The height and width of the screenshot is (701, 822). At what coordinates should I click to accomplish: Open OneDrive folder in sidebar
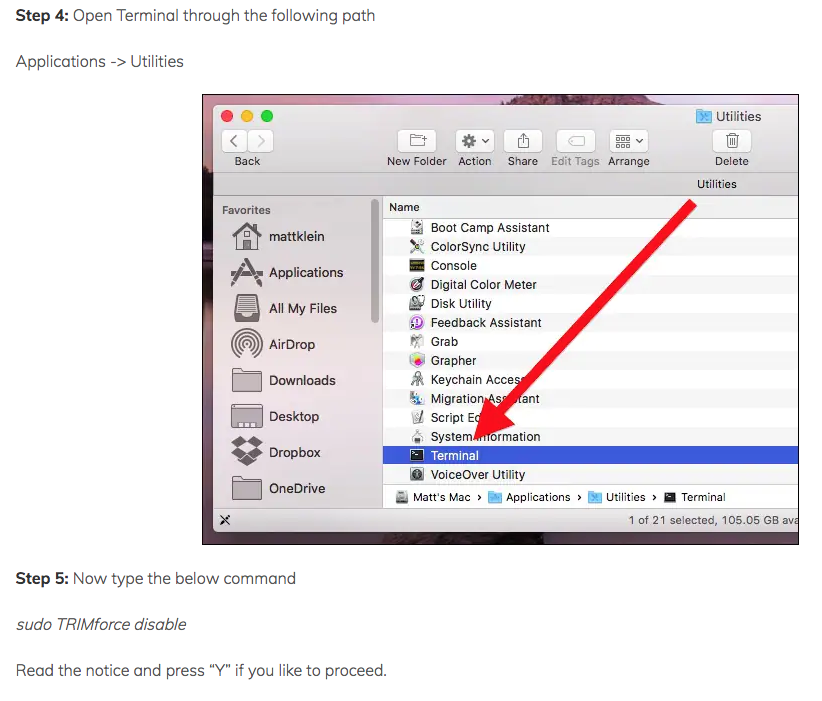(x=278, y=488)
